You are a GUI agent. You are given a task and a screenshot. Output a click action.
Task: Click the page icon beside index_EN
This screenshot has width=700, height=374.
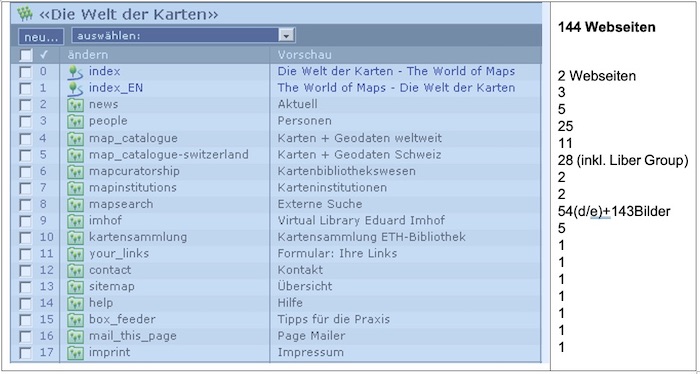(x=75, y=88)
